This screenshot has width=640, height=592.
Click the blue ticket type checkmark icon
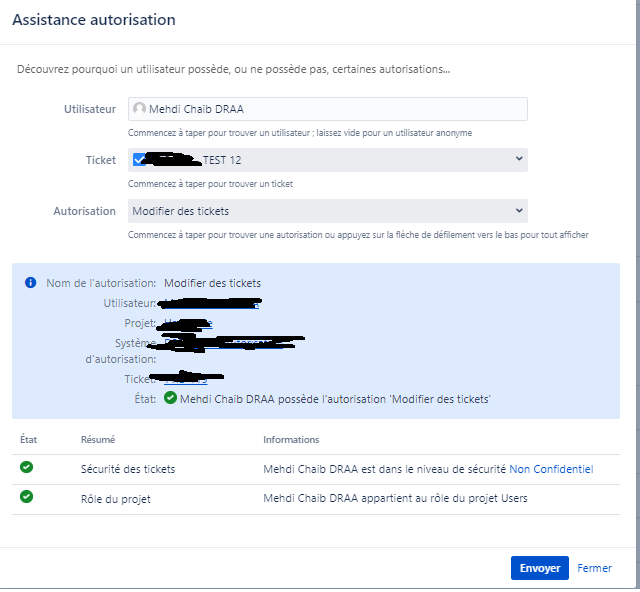(139, 160)
